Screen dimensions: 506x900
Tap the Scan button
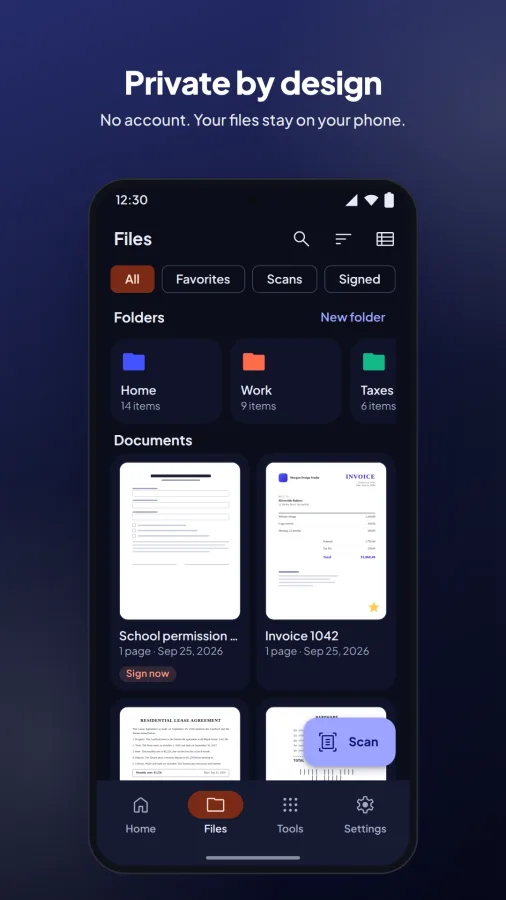(x=349, y=742)
